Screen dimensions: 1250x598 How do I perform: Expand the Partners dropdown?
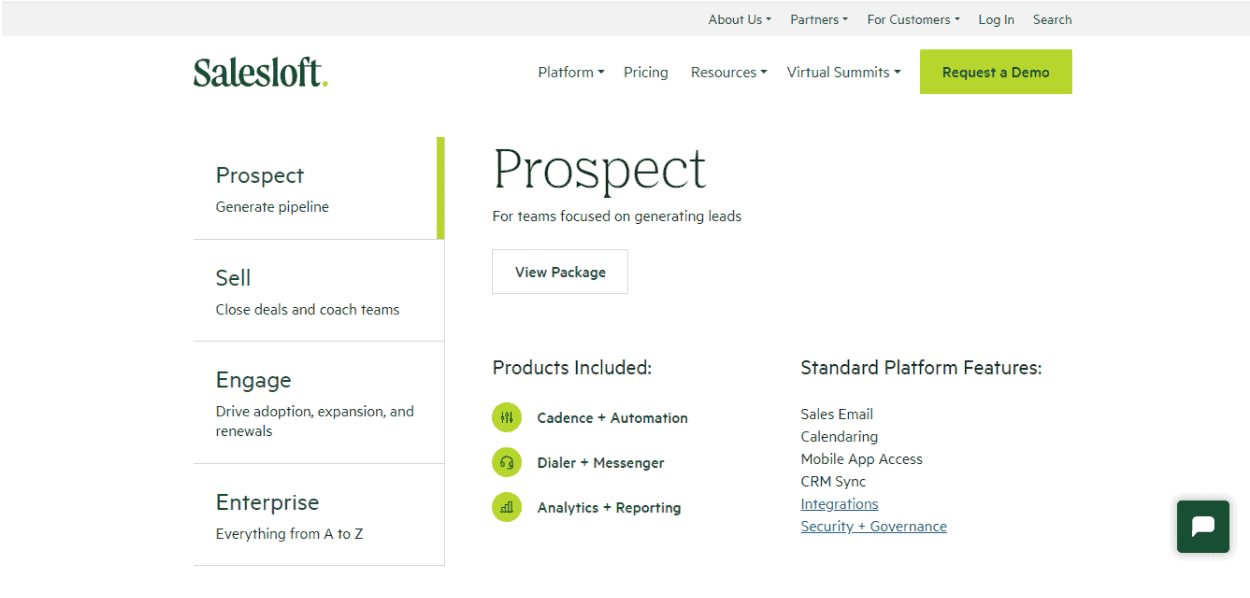(x=818, y=19)
